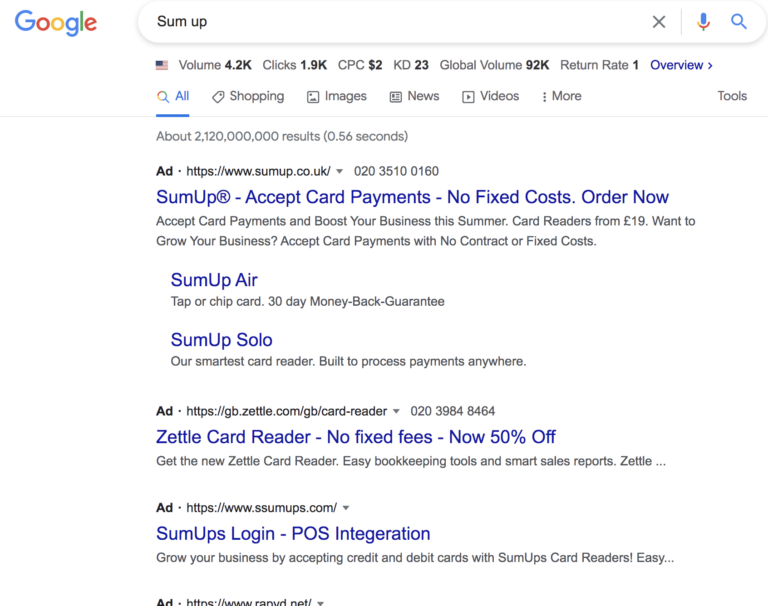This screenshot has width=768, height=606.
Task: Expand dropdown arrow next to rapyd.net URL
Action: pyautogui.click(x=320, y=603)
